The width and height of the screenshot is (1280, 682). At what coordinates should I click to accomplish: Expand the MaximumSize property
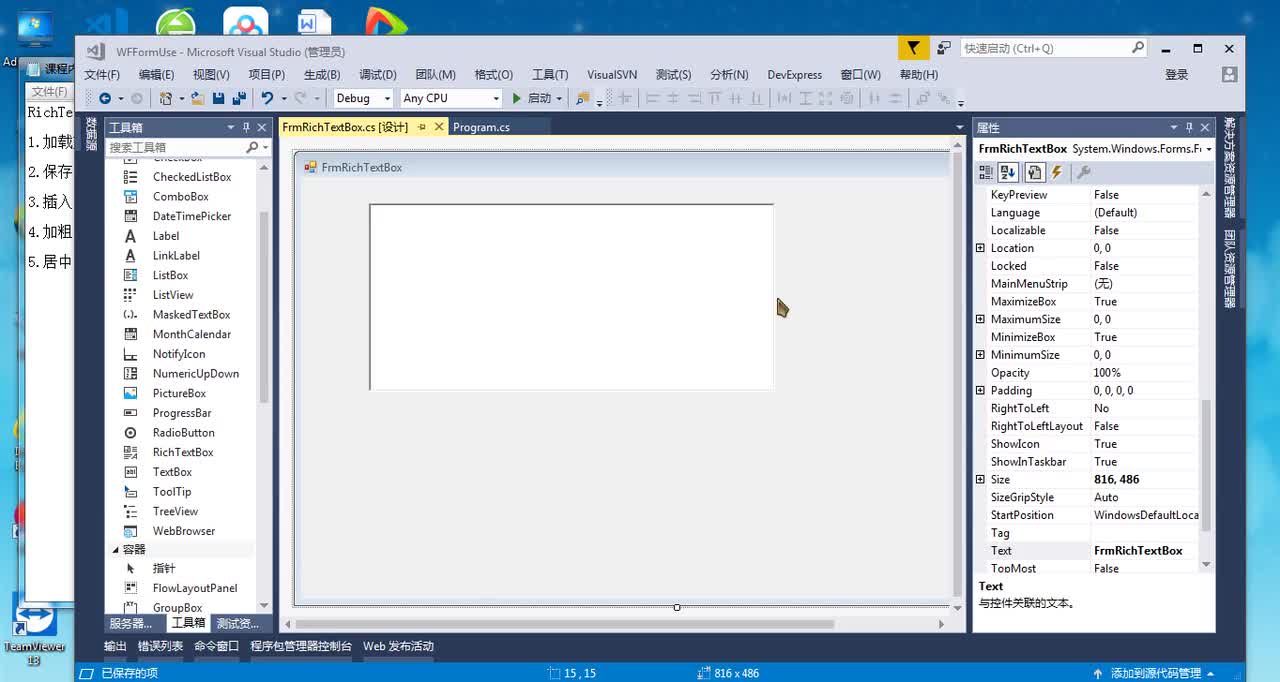click(980, 319)
